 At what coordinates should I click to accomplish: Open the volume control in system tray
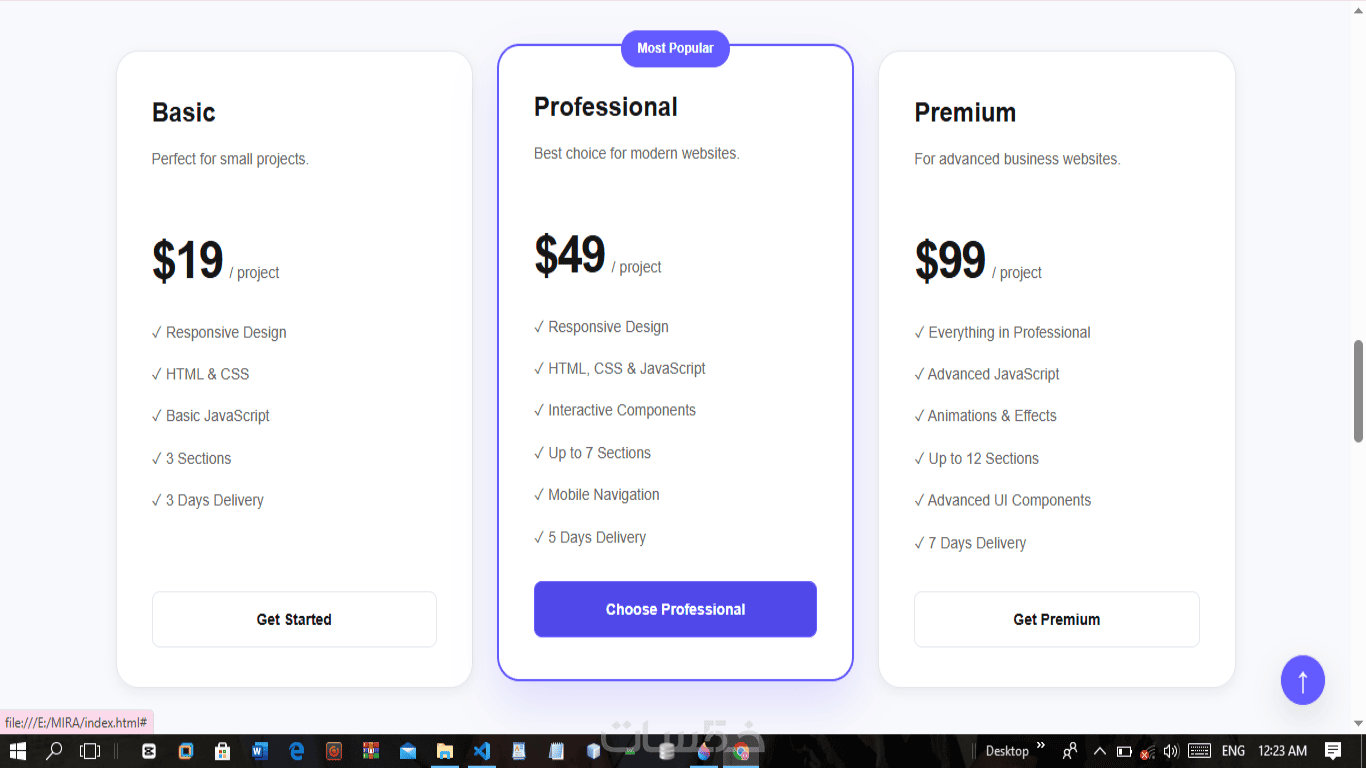pos(1171,751)
